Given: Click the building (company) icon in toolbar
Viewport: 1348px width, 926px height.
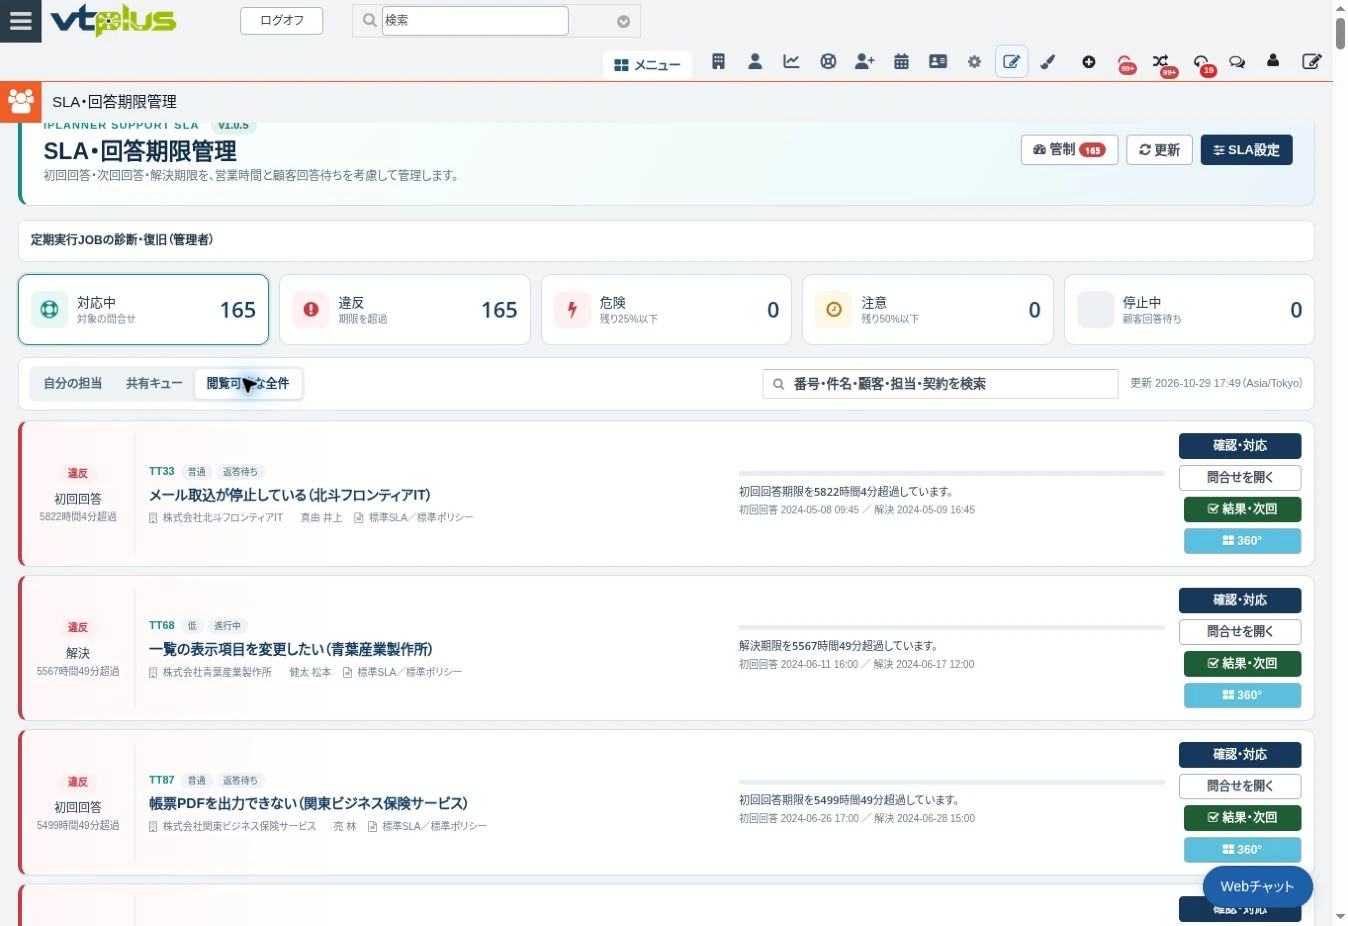Looking at the screenshot, I should pyautogui.click(x=718, y=62).
